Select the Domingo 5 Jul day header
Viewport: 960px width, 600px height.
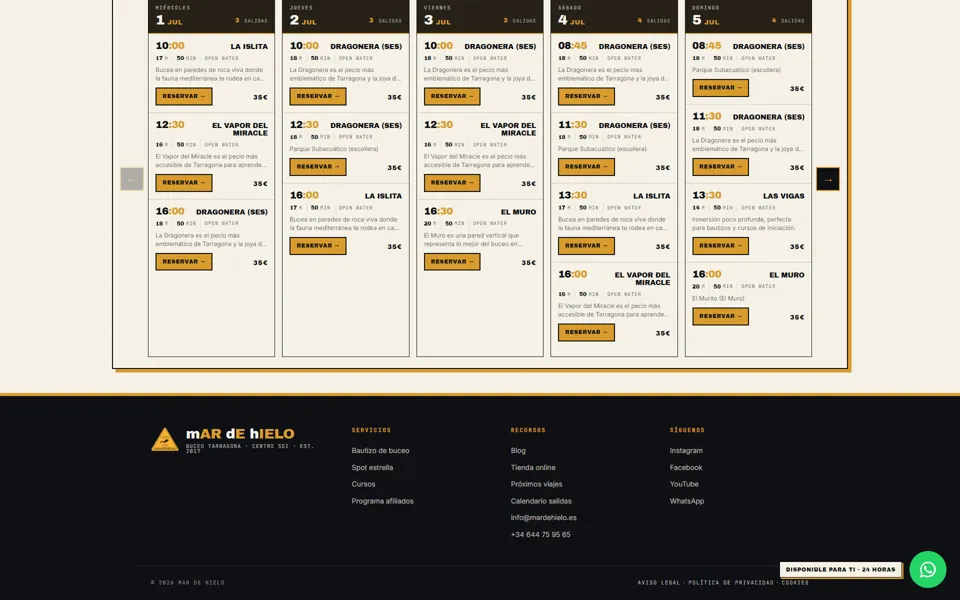click(x=748, y=16)
